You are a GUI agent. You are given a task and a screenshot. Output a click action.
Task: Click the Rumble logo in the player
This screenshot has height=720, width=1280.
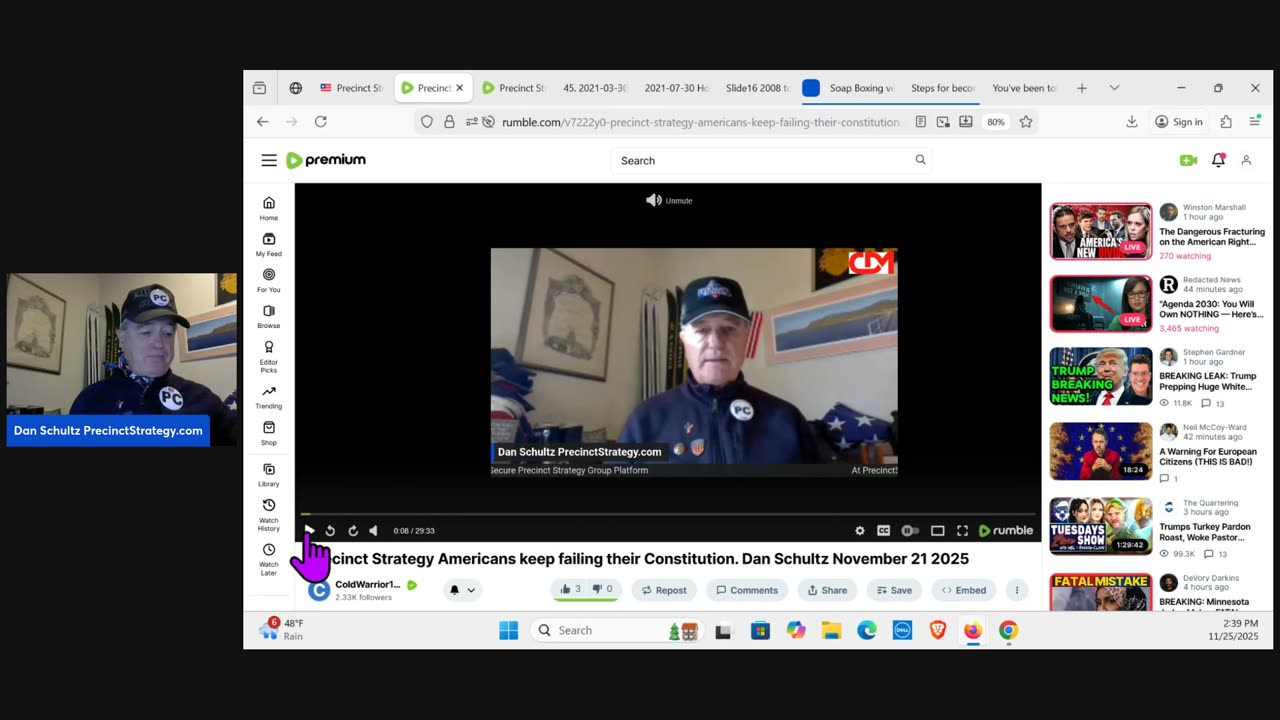(1006, 530)
